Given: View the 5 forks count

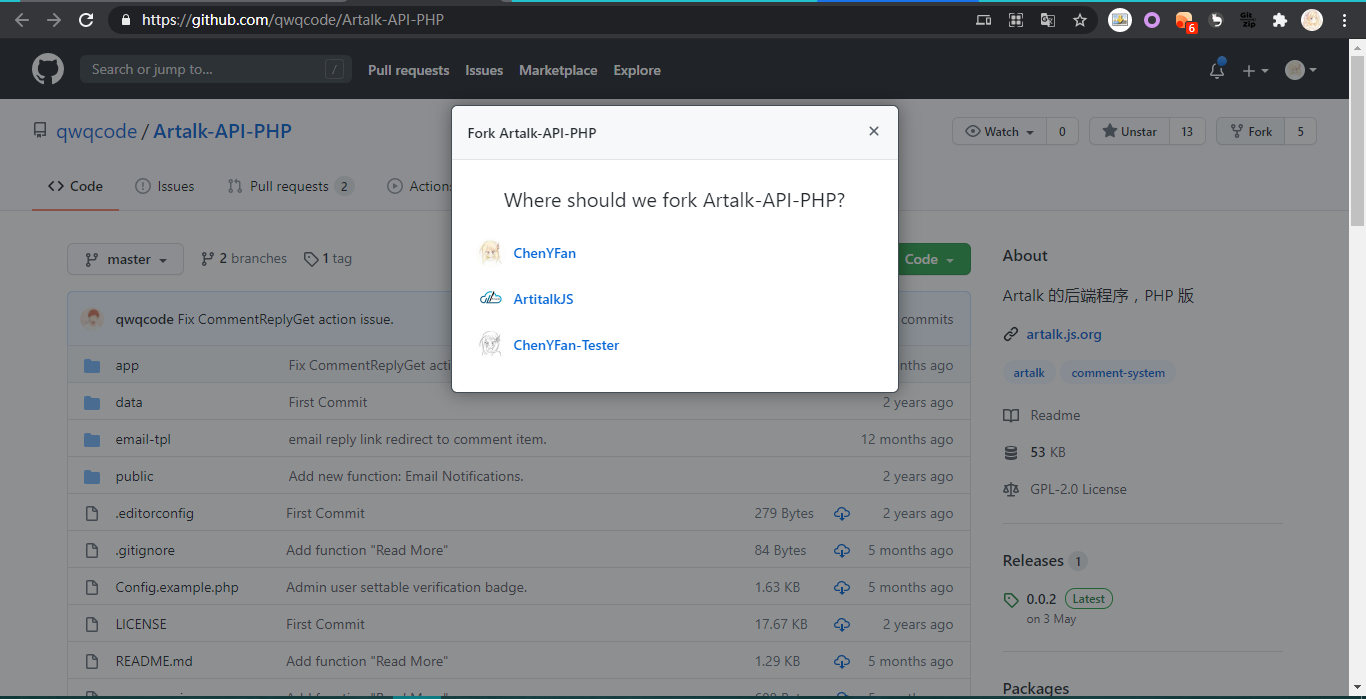Looking at the screenshot, I should (x=1300, y=131).
